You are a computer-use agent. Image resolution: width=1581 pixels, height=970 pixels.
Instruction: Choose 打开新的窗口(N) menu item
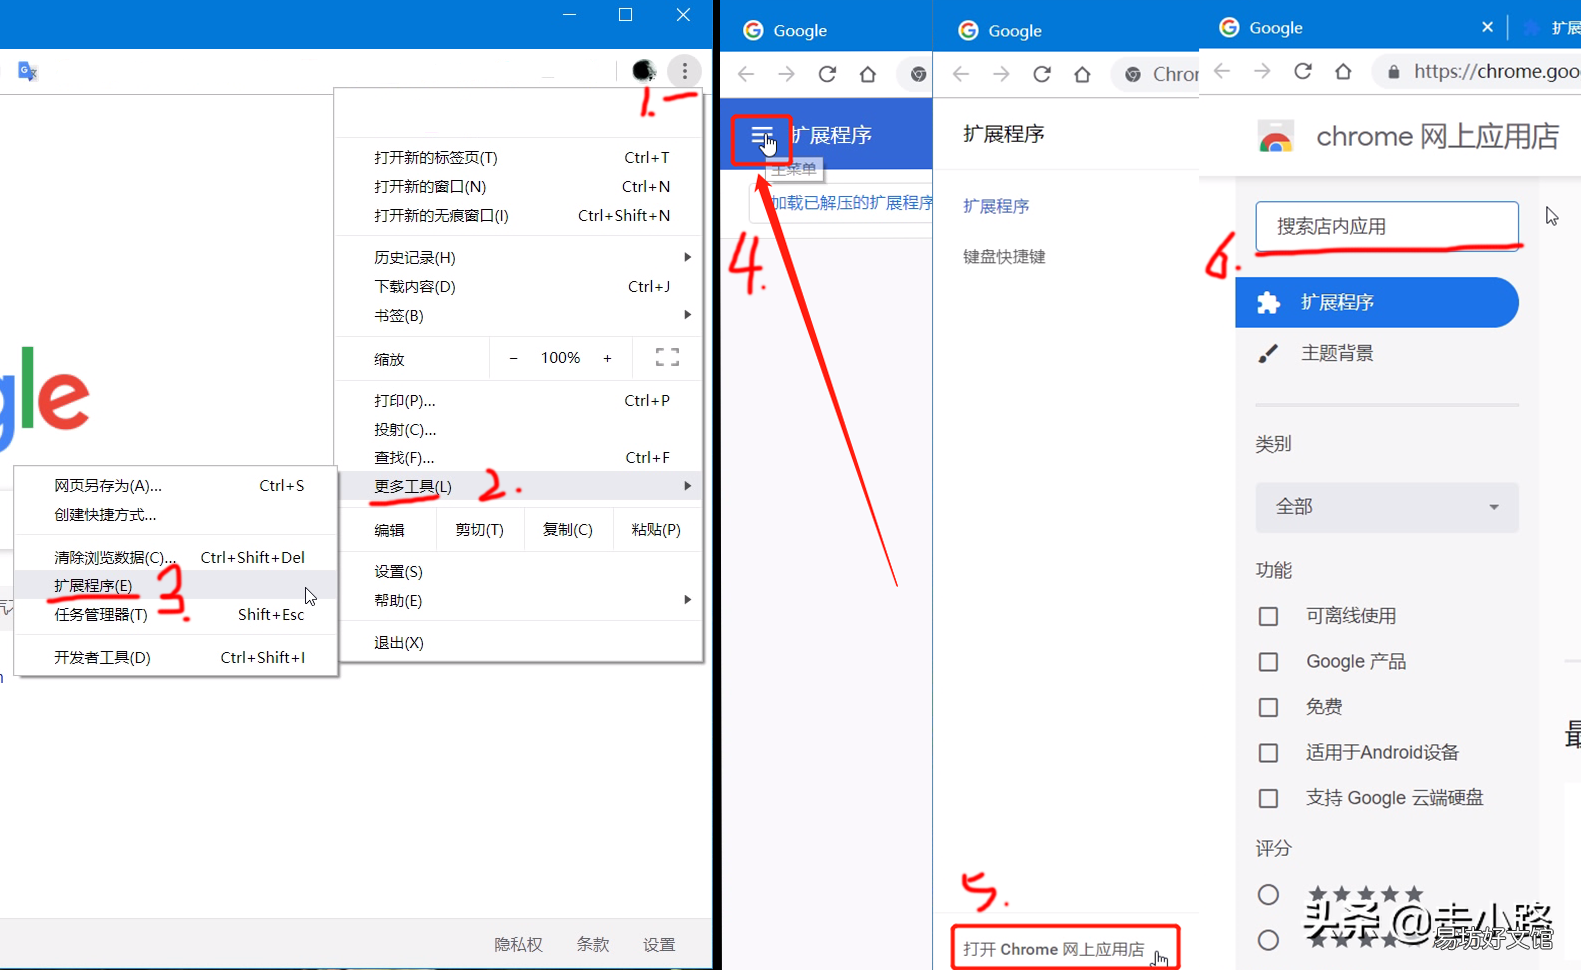click(520, 186)
